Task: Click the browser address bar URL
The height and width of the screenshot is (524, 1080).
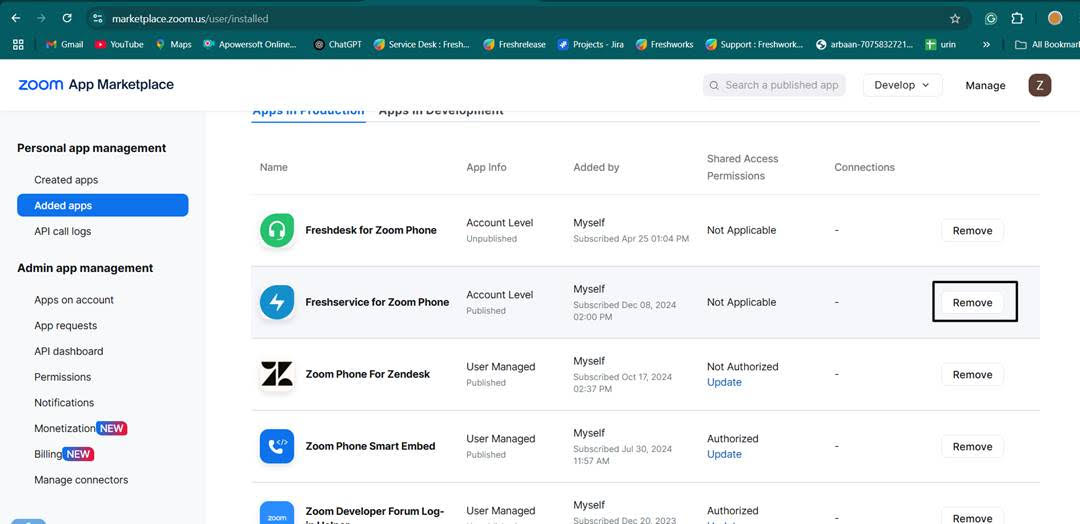Action: (x=190, y=19)
